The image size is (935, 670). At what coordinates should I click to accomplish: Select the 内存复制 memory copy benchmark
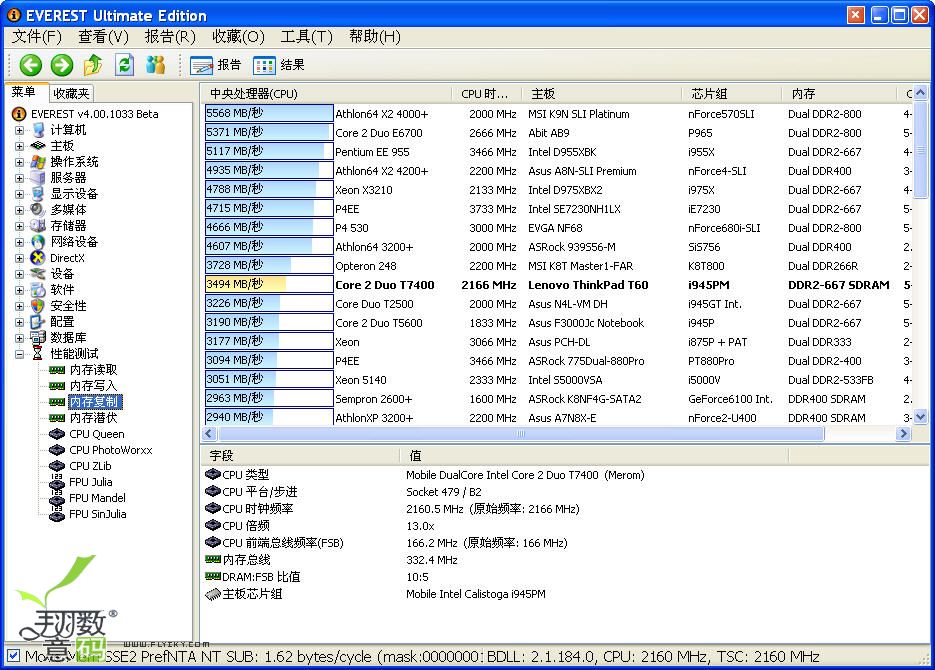coord(95,402)
